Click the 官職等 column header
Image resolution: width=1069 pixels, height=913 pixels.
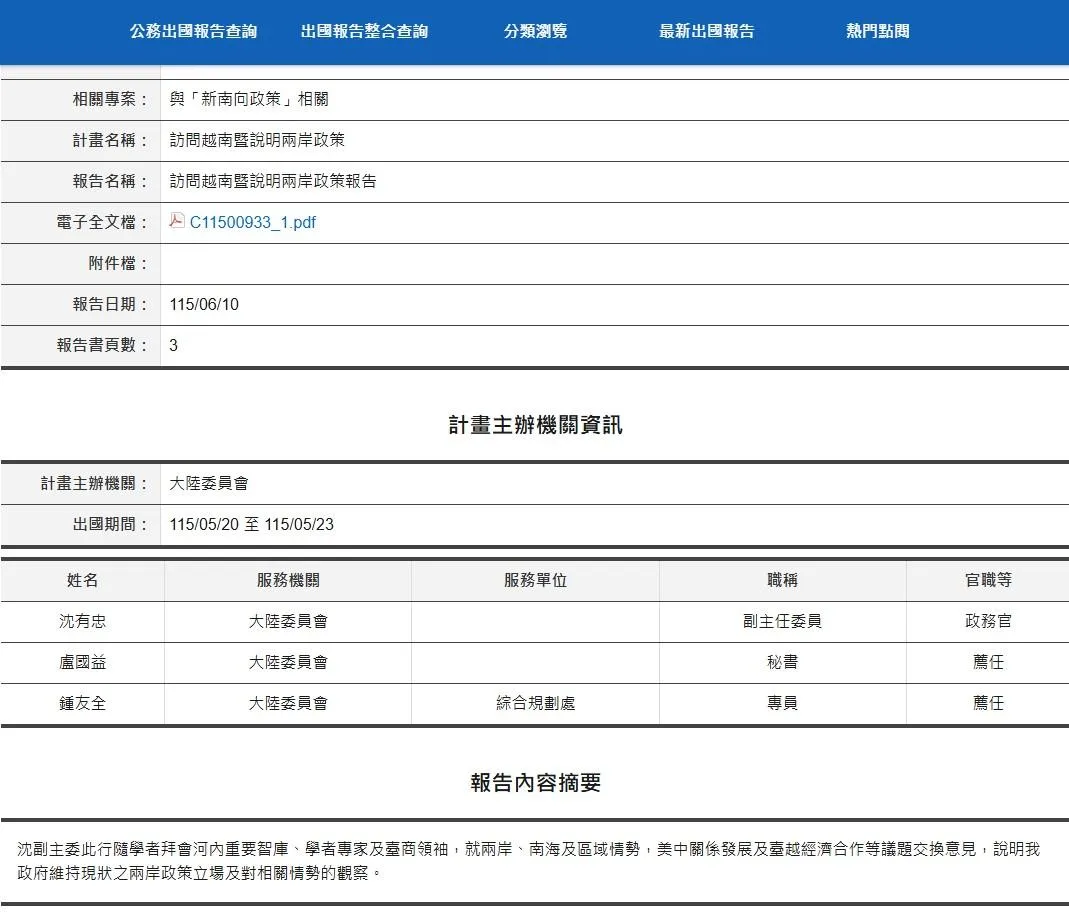tap(988, 580)
